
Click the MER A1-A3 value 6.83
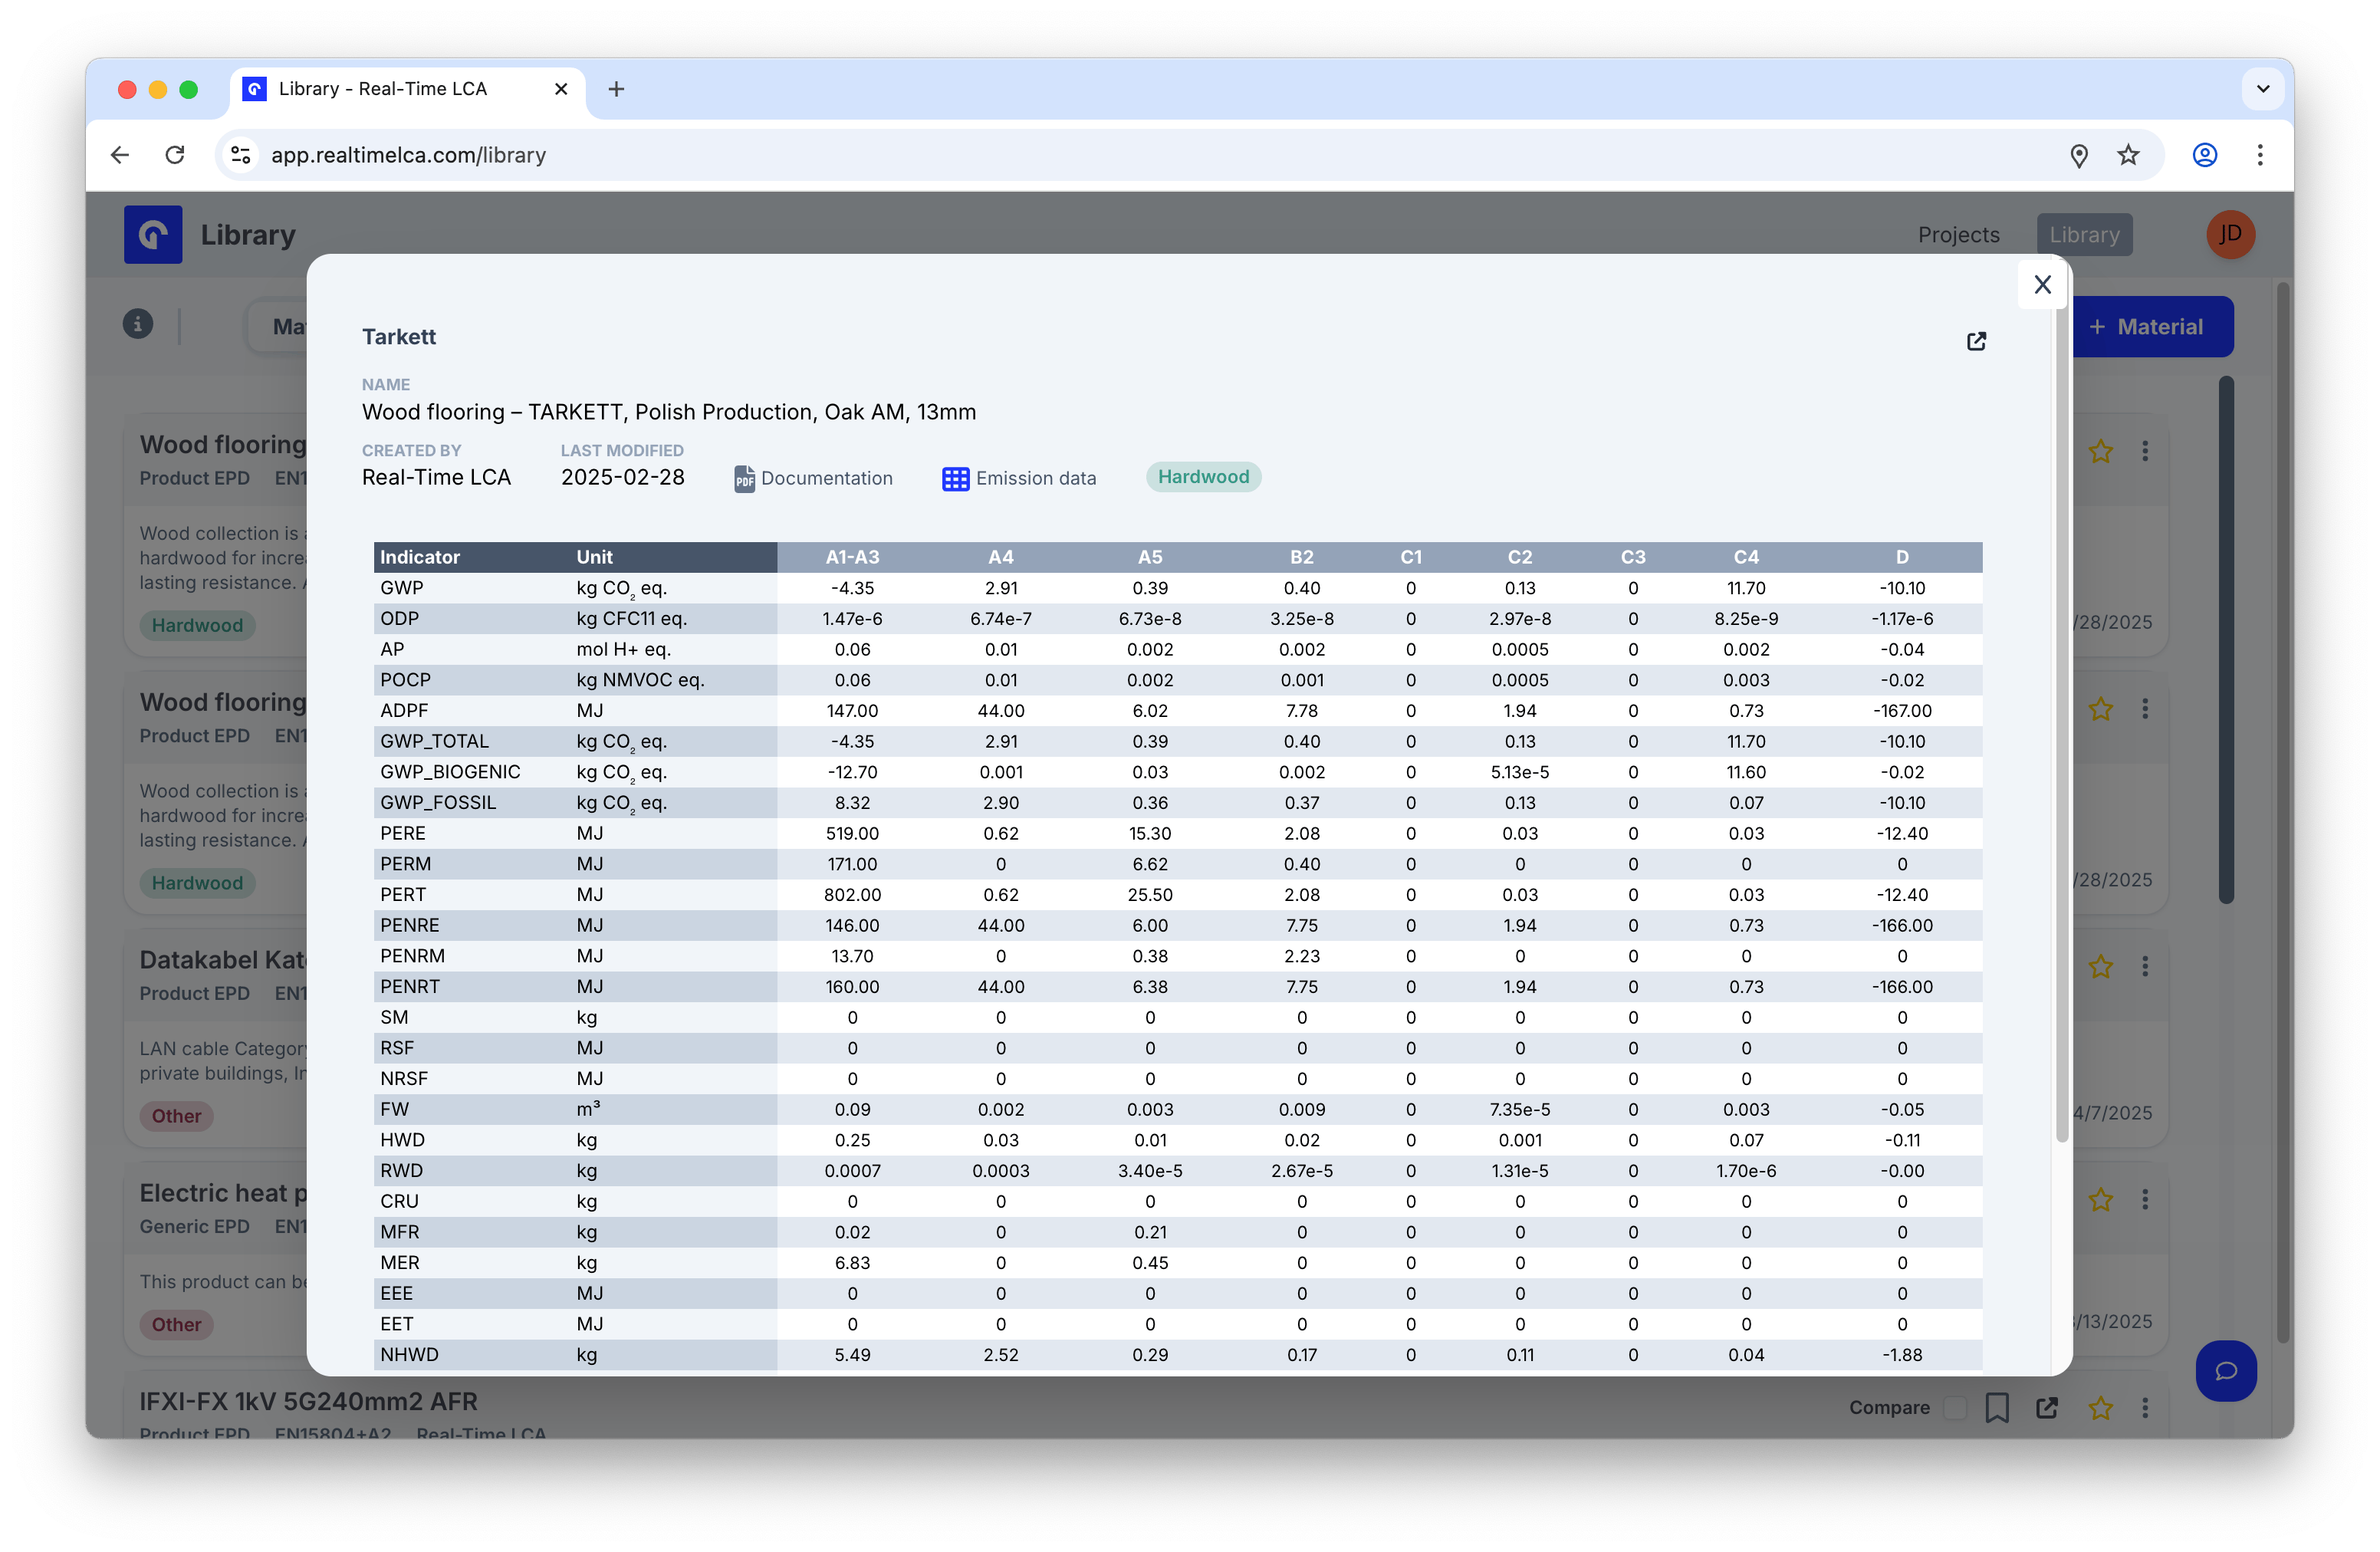coord(852,1263)
